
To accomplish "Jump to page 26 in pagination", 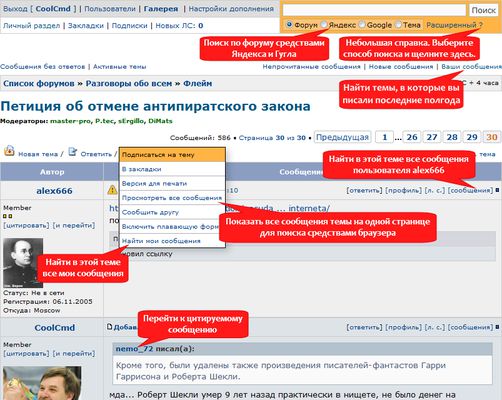I will tap(412, 137).
